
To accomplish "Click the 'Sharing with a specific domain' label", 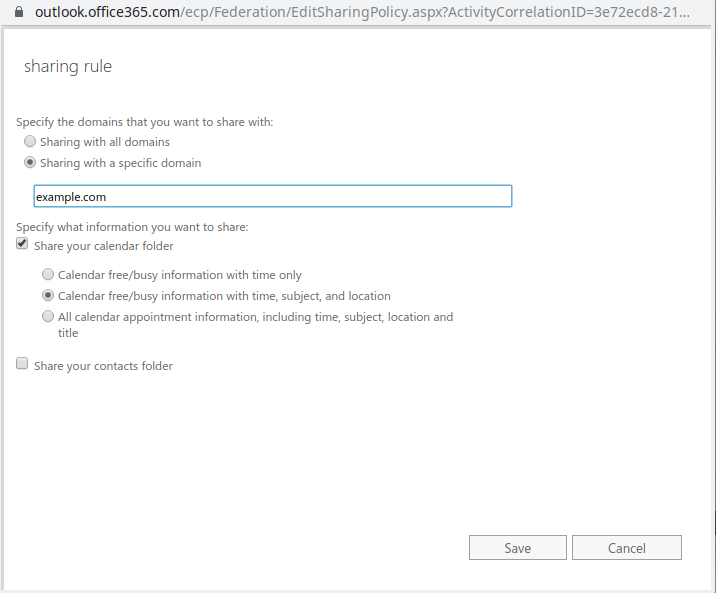I will click(x=121, y=163).
